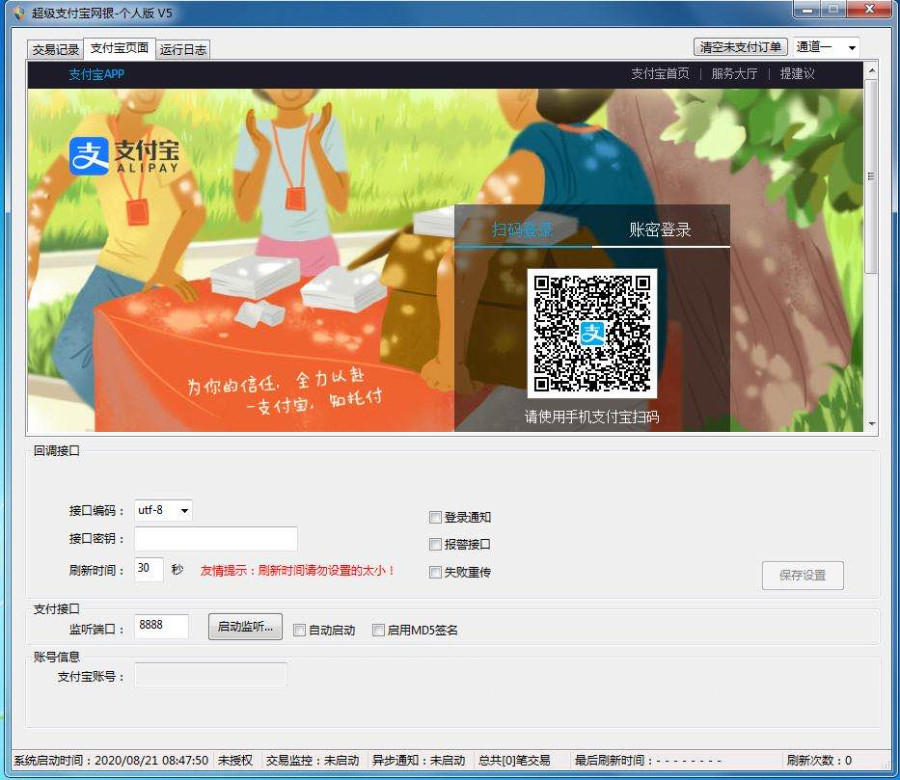This screenshot has height=780, width=900.
Task: Switch to the 交易记录 tab
Action: pos(56,50)
